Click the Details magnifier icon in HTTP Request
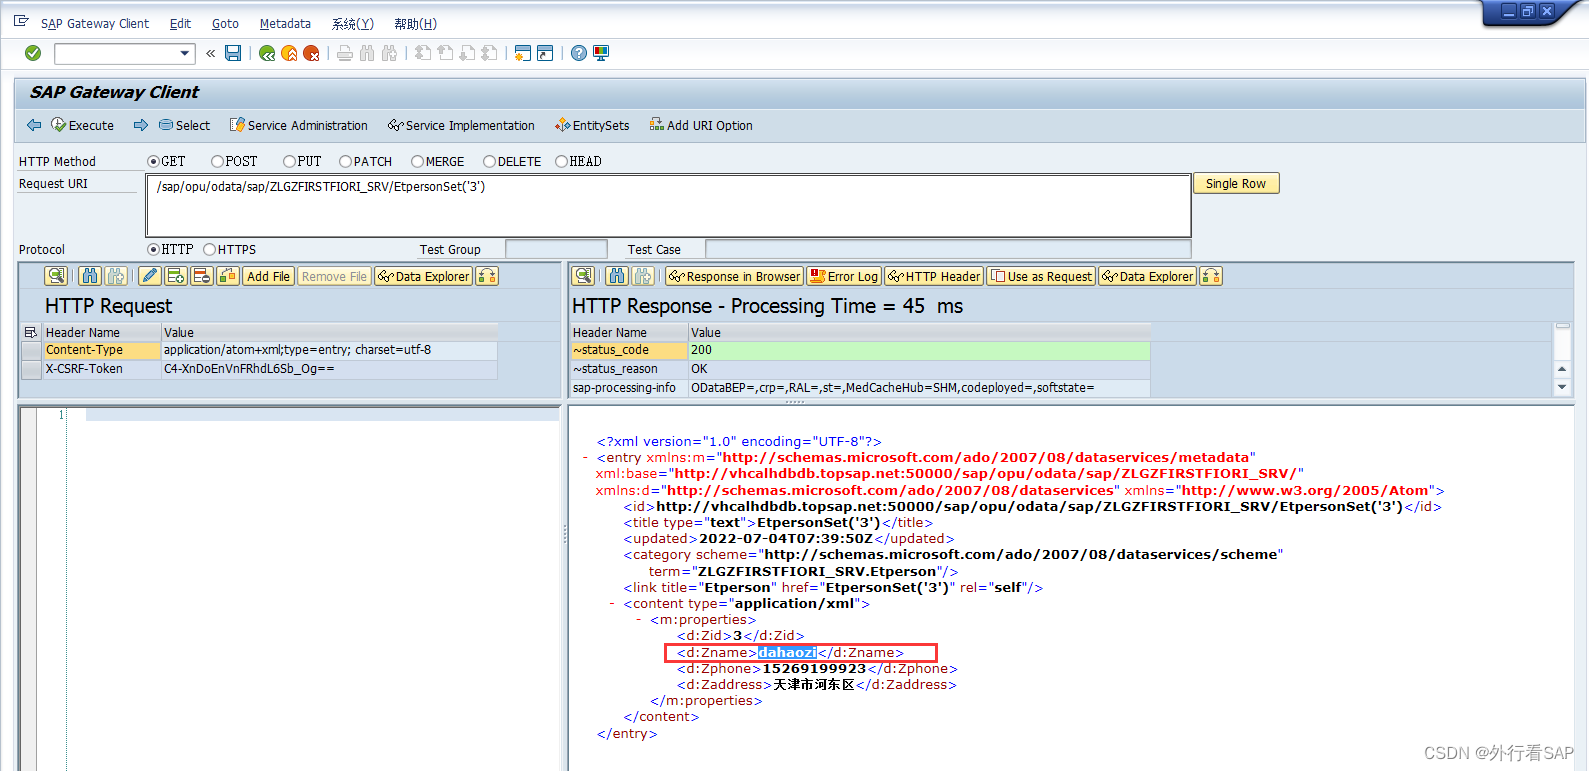This screenshot has height=771, width=1589. tap(56, 276)
